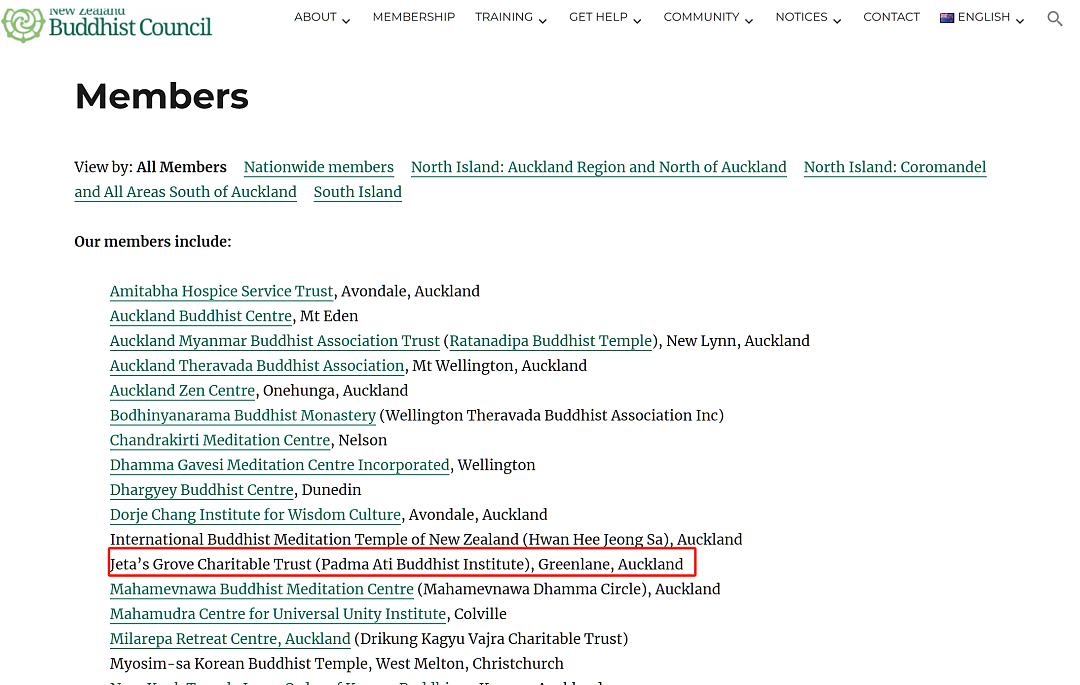Screen dimensions: 1080x685
Task: Open the English language dropdown chevron
Action: point(1020,21)
